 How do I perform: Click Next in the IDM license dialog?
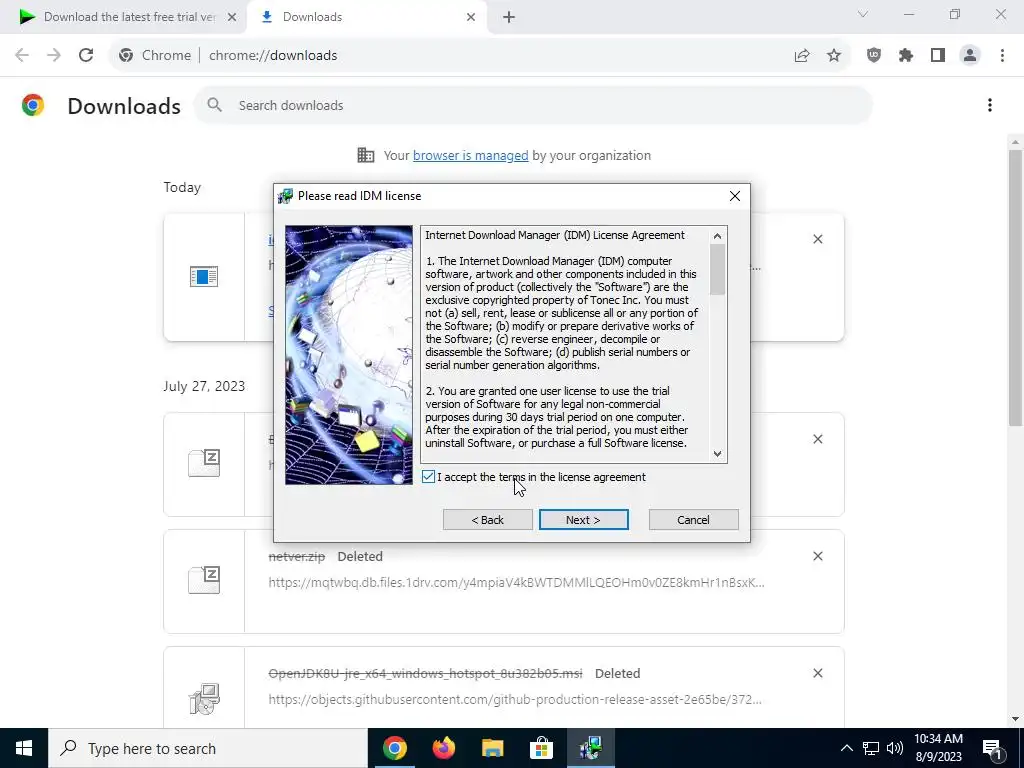pos(583,520)
